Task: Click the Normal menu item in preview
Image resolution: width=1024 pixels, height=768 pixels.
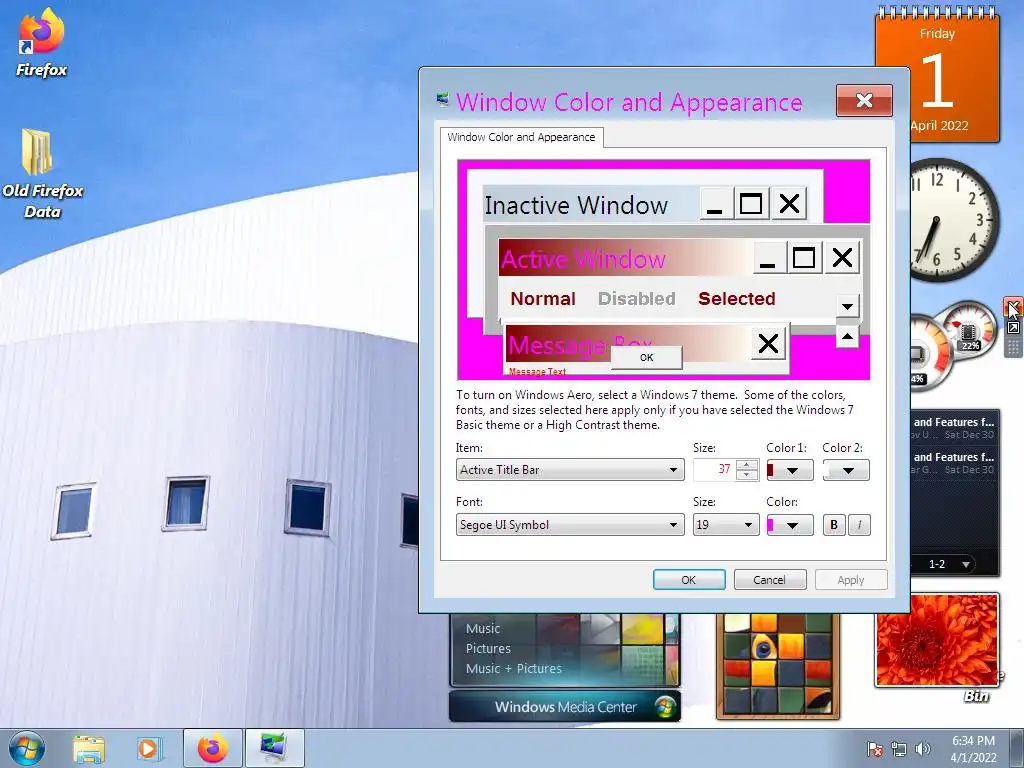Action: point(543,298)
